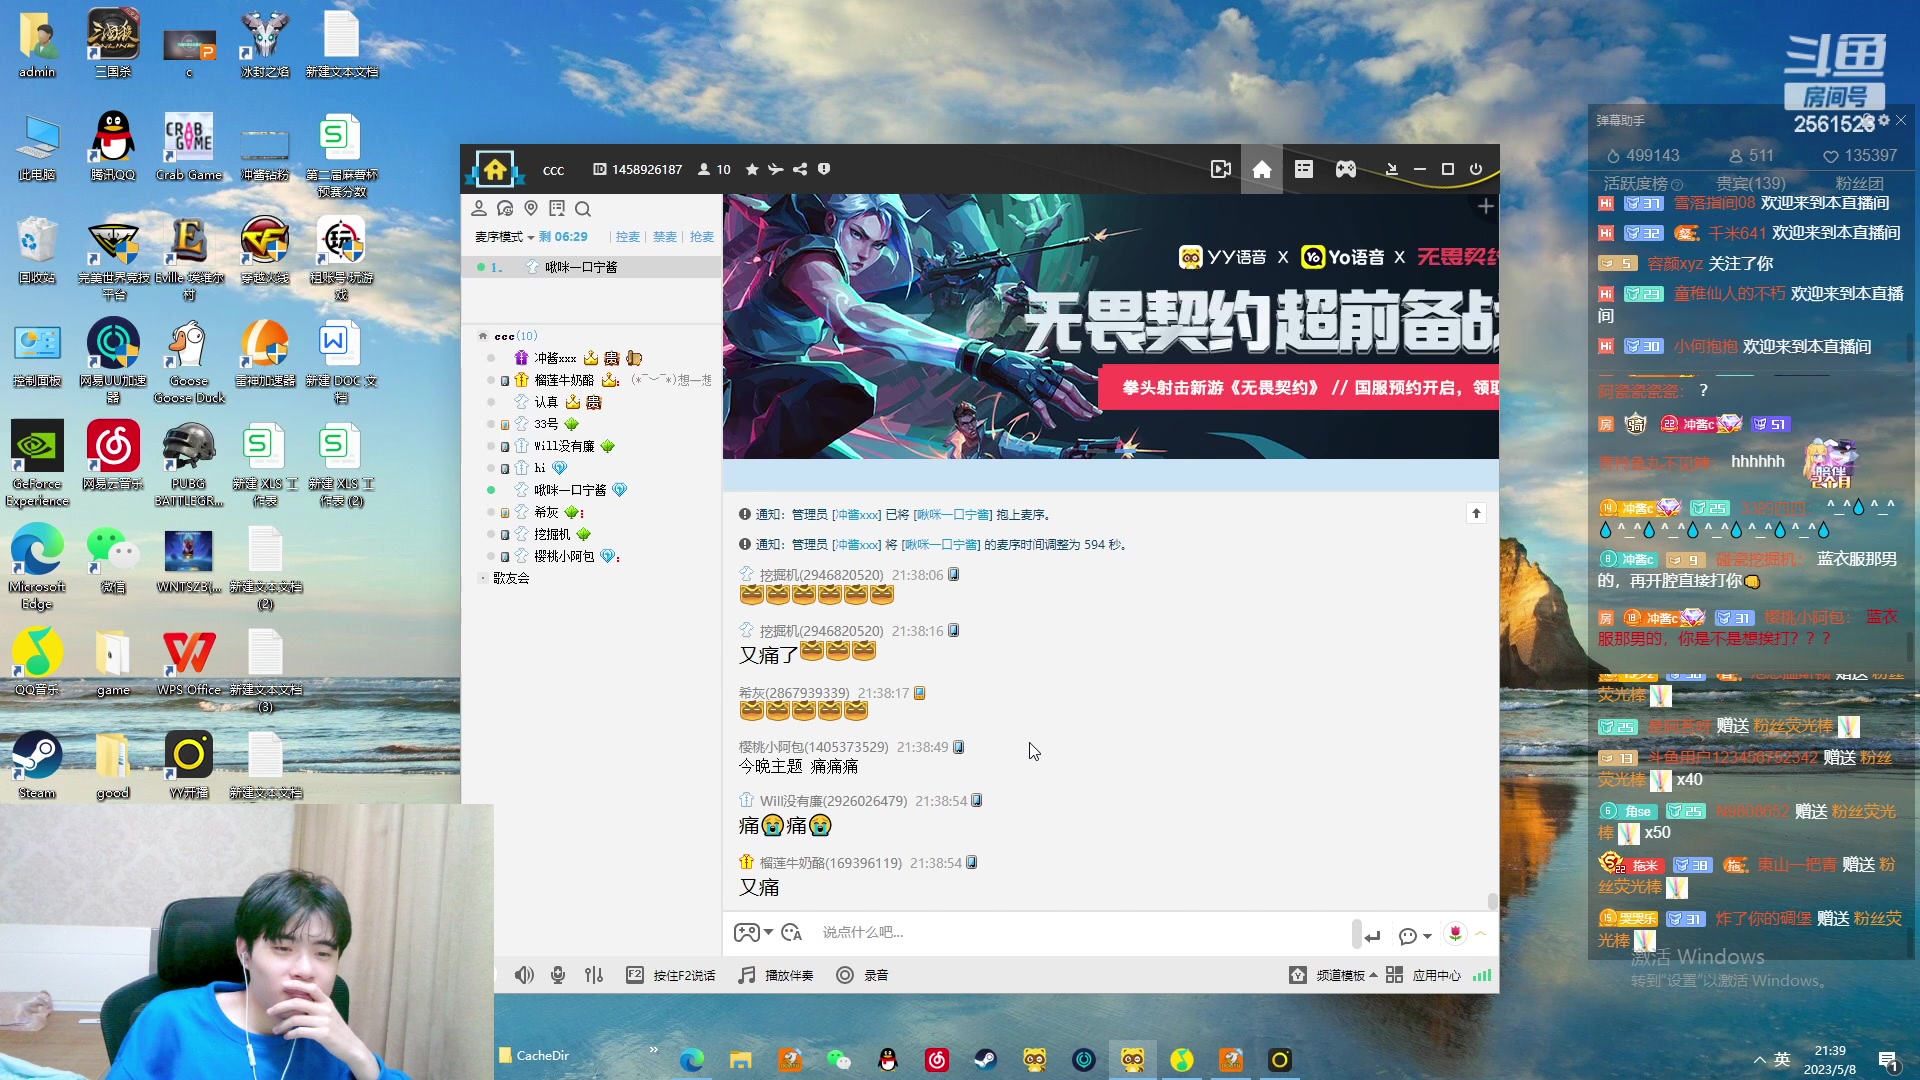Viewport: 1920px width, 1080px height.
Task: Click the location pin icon
Action: (x=531, y=208)
